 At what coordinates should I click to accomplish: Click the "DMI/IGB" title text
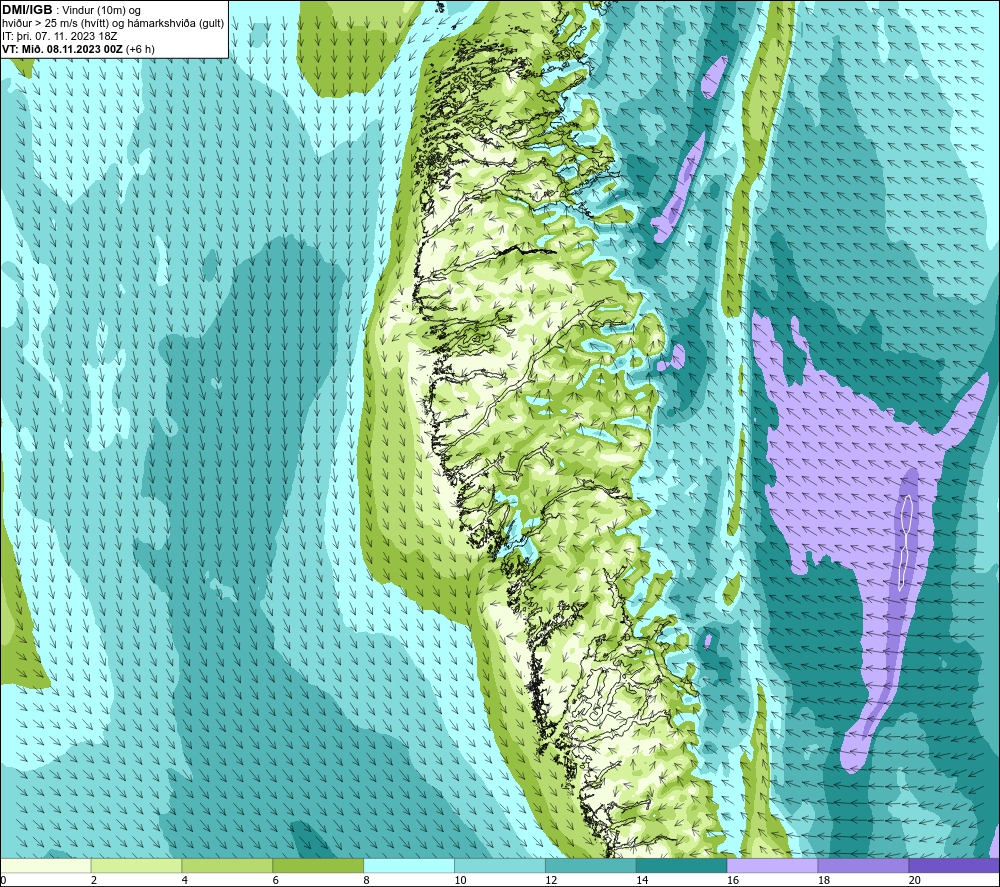tap(27, 10)
